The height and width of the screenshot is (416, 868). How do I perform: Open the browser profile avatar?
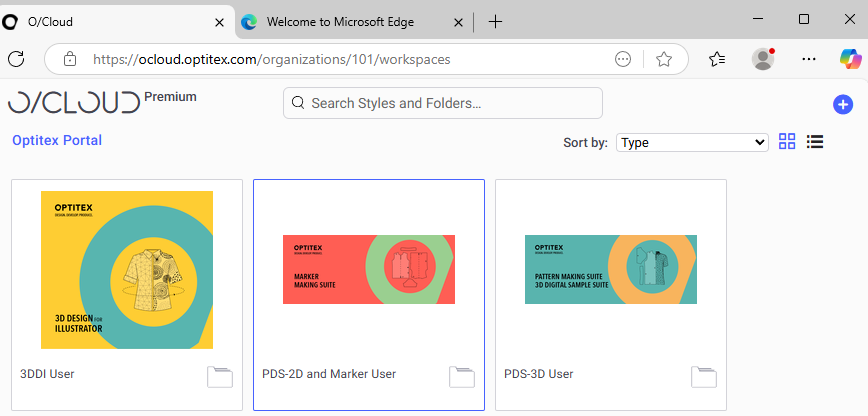[763, 59]
